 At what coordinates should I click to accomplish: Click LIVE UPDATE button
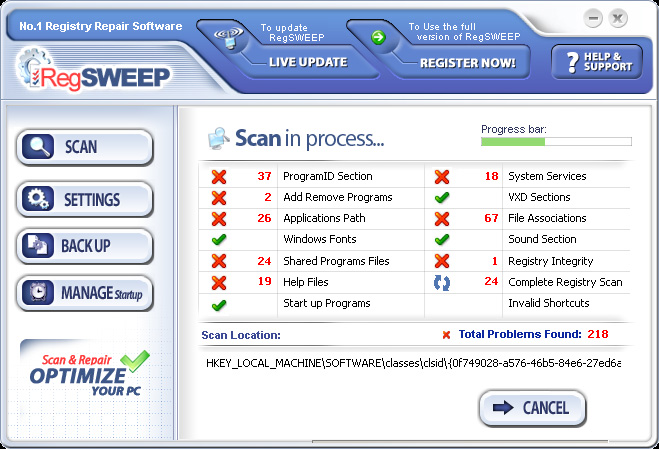tap(308, 62)
